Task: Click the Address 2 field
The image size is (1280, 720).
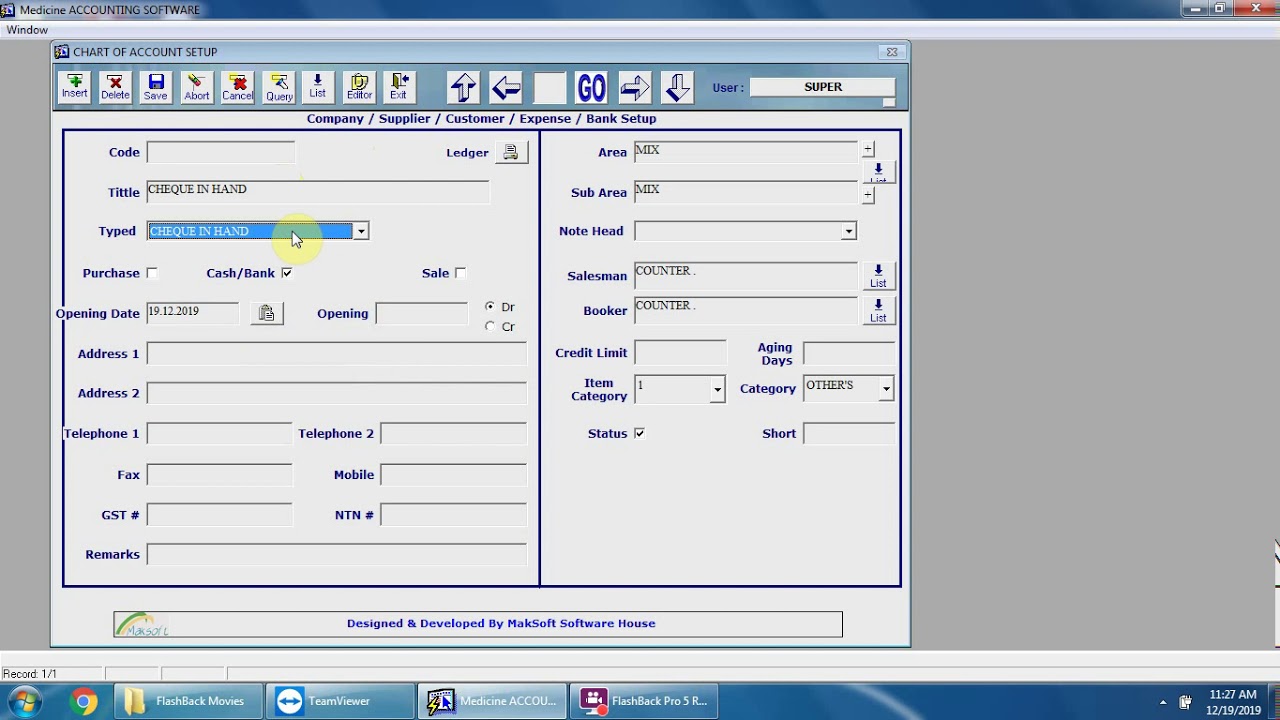Action: (x=336, y=393)
